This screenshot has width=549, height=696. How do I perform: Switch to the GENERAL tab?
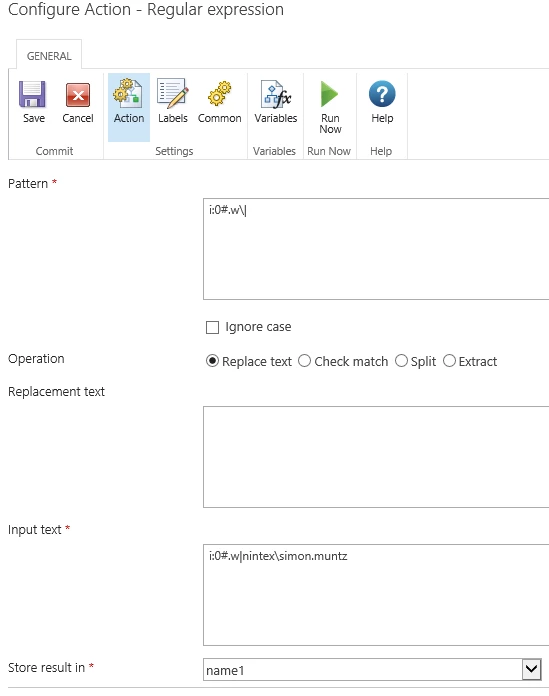click(x=49, y=55)
